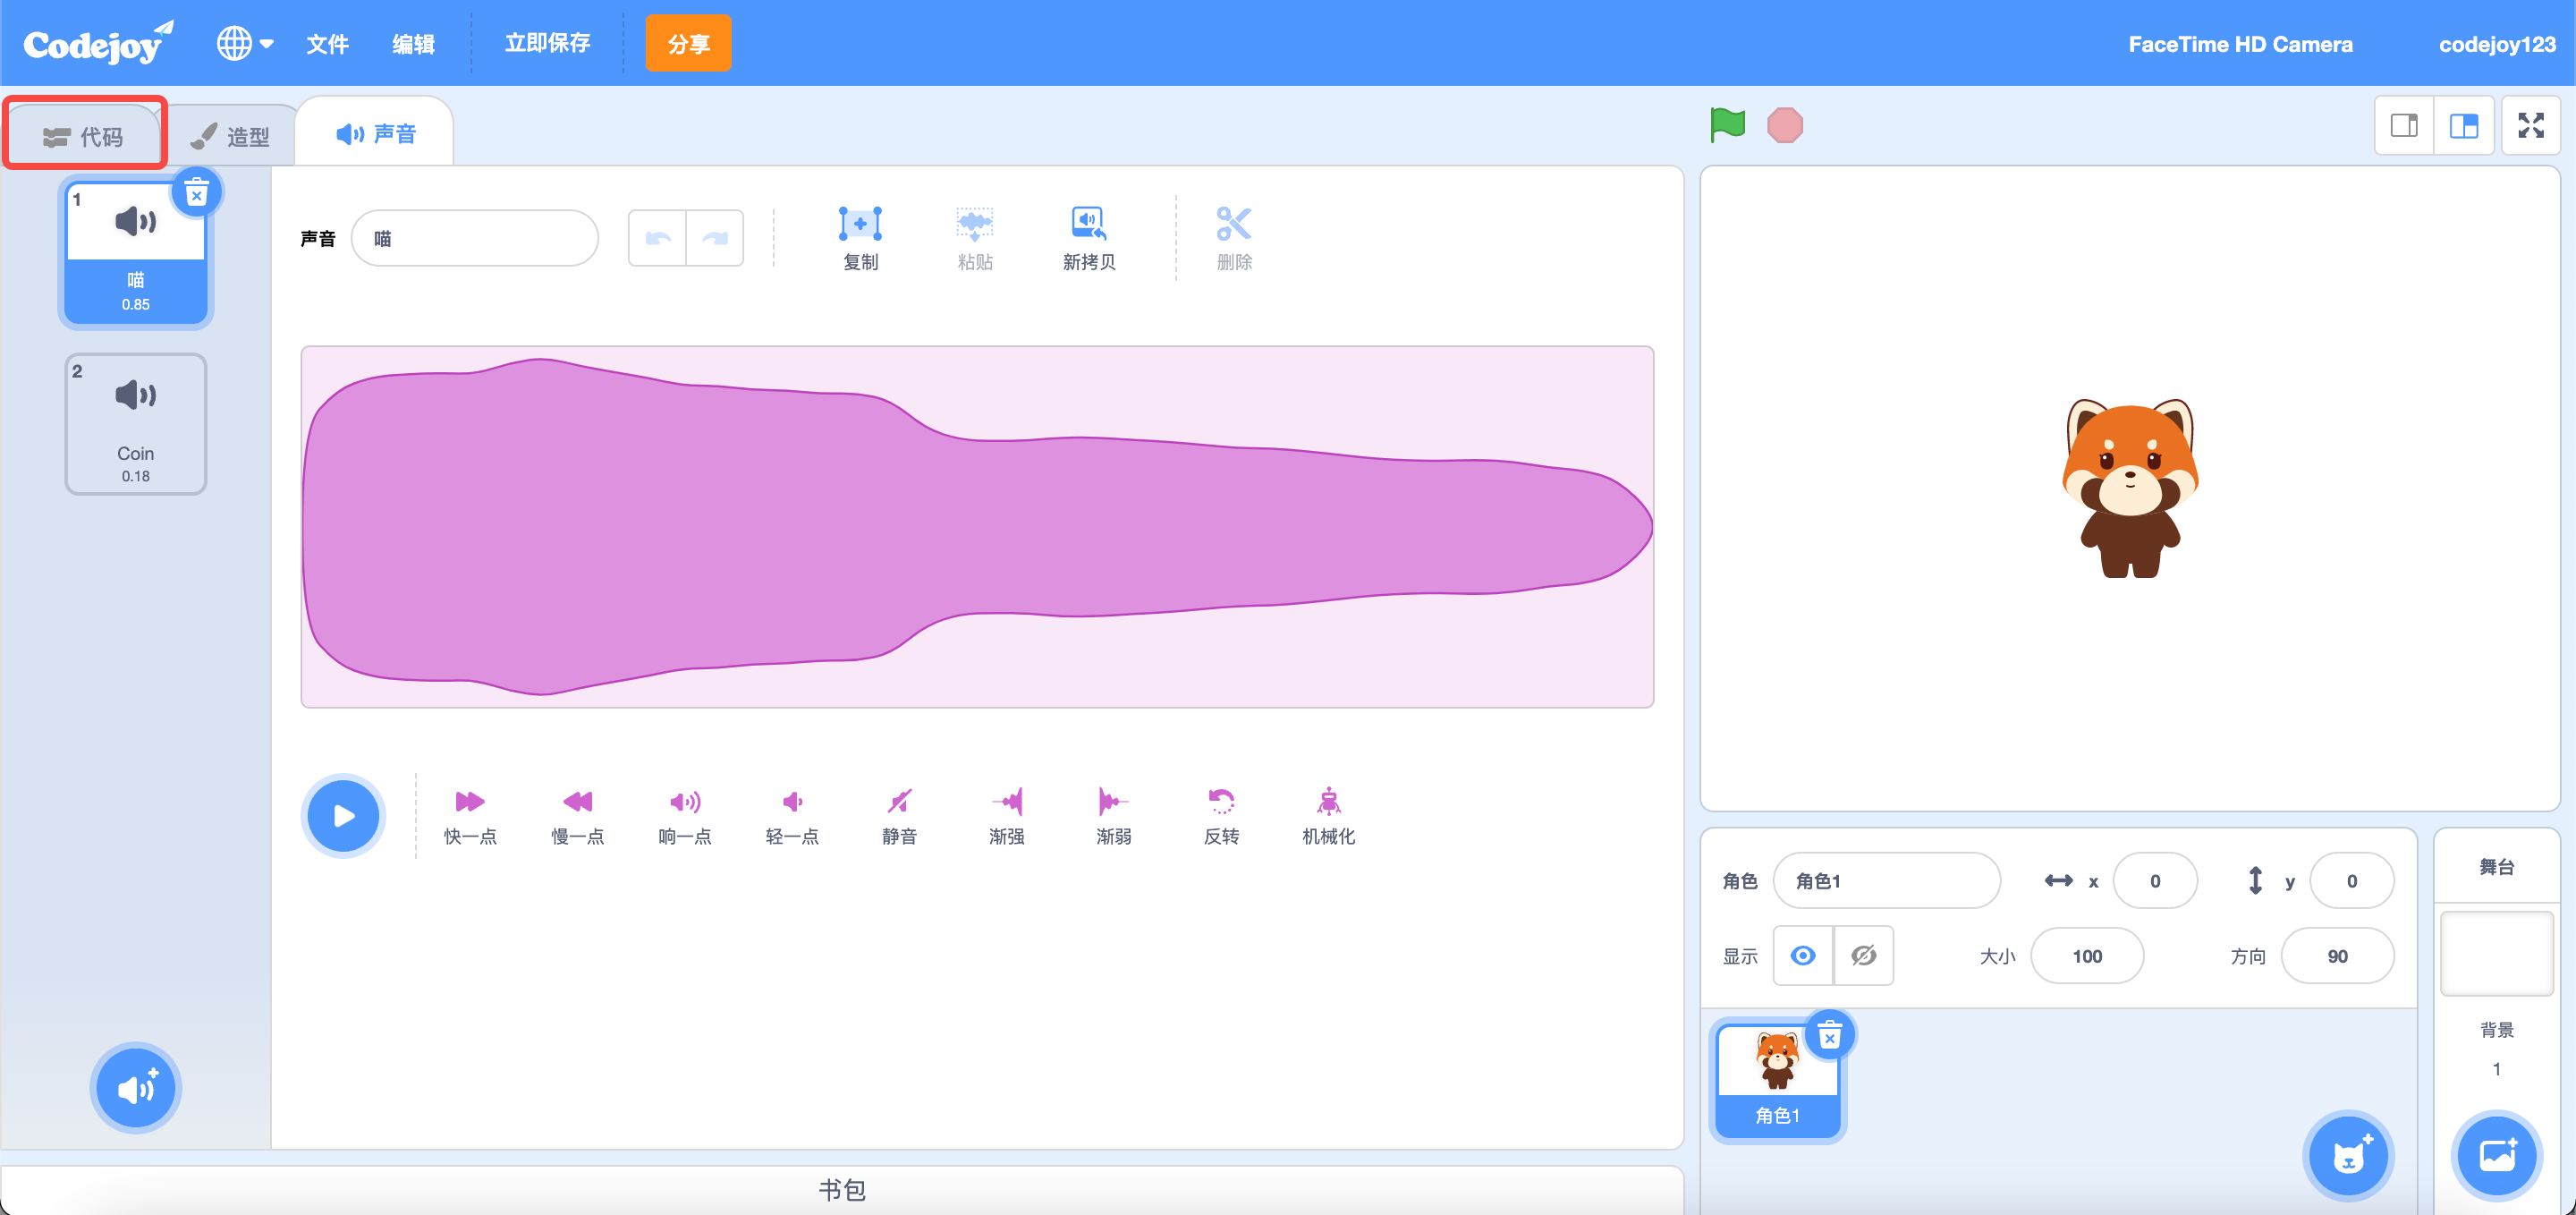The image size is (2576, 1215).
Task: Click the green flag to run
Action: pos(1727,126)
